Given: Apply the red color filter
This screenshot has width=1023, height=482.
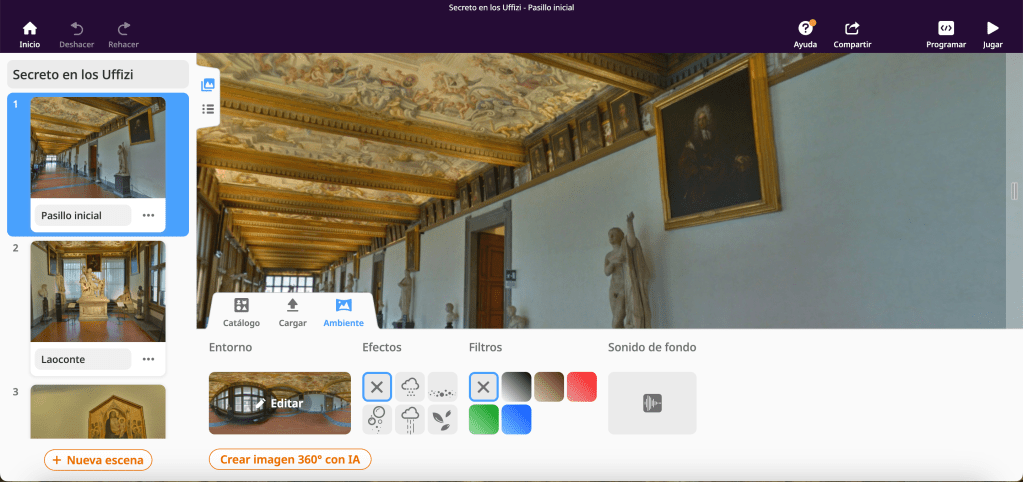Looking at the screenshot, I should (x=581, y=387).
